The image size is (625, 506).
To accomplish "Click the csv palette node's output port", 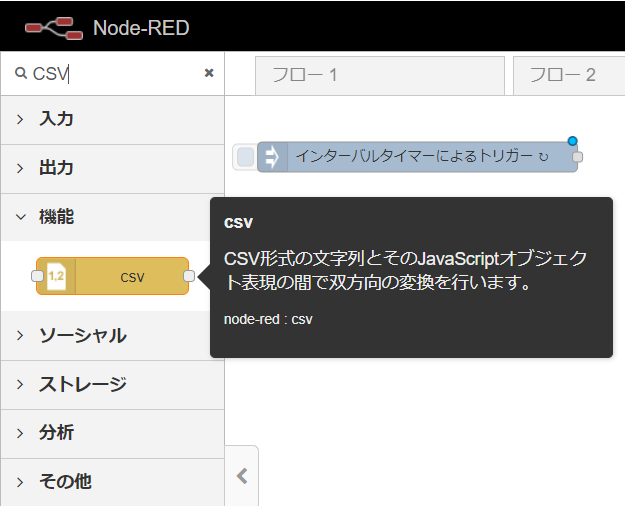I will click(189, 276).
